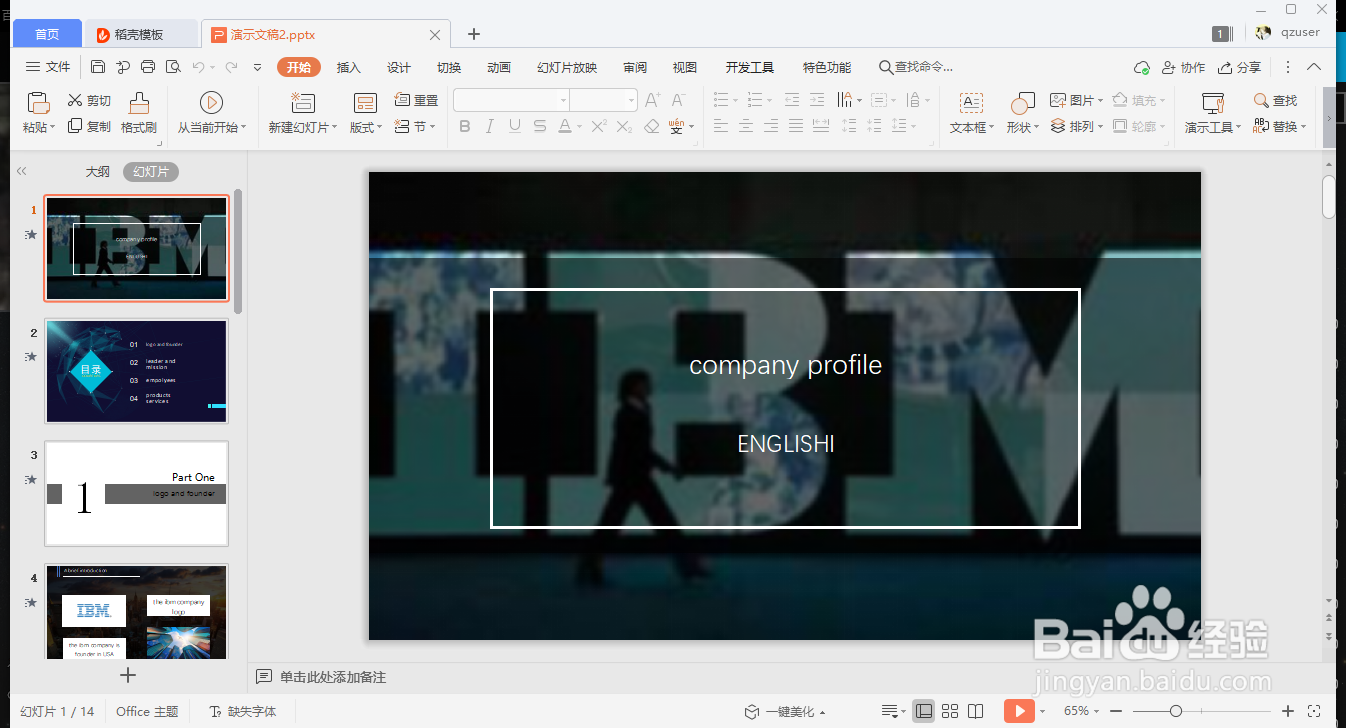Click the Clear Formatting eraser icon
The height and width of the screenshot is (728, 1346).
pyautogui.click(x=652, y=126)
